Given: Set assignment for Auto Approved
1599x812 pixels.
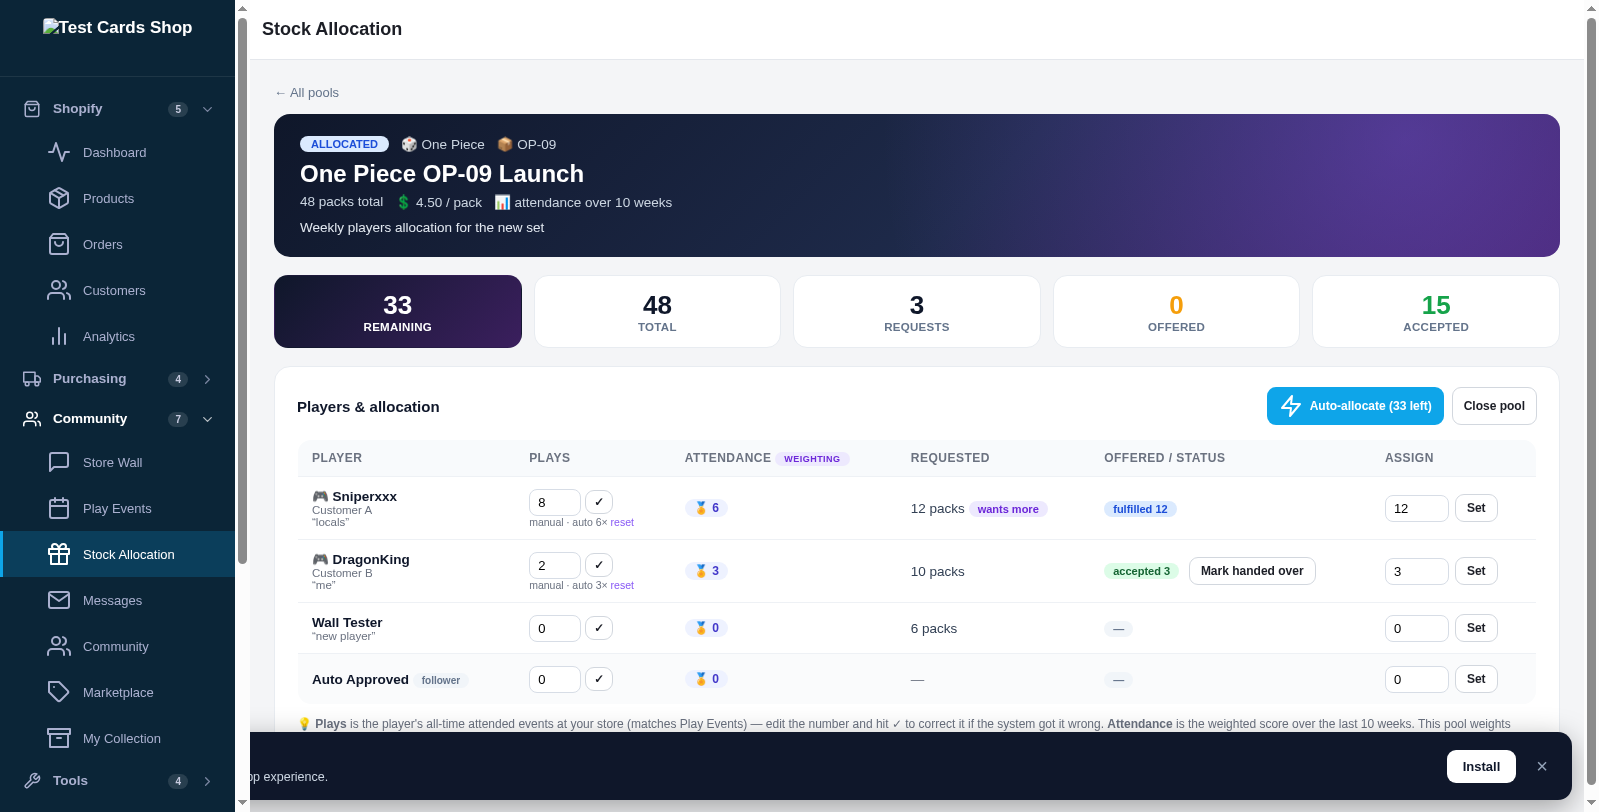Looking at the screenshot, I should click(x=1476, y=679).
